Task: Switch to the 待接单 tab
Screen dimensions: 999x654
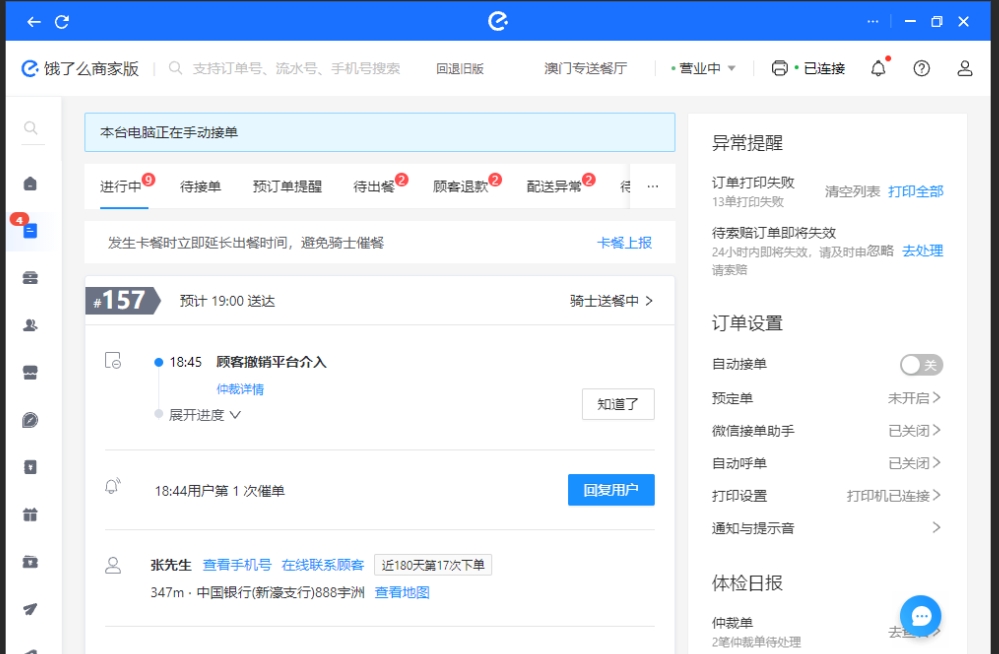Action: point(200,186)
